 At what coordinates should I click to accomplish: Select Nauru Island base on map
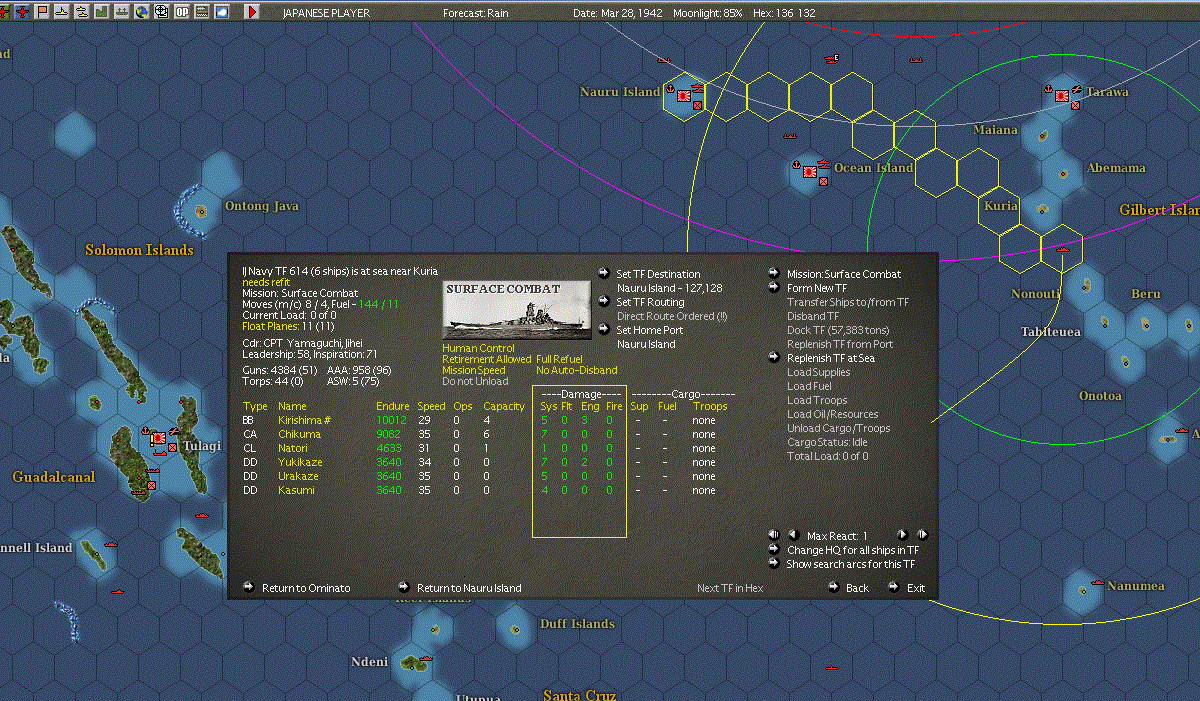point(685,96)
